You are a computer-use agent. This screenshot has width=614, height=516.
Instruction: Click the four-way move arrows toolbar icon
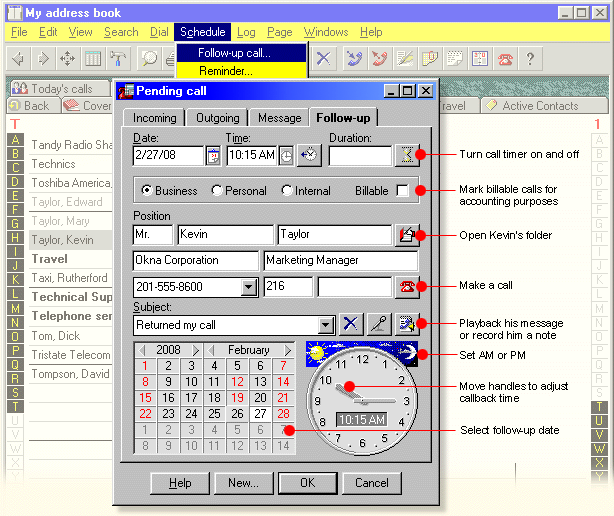(68, 59)
